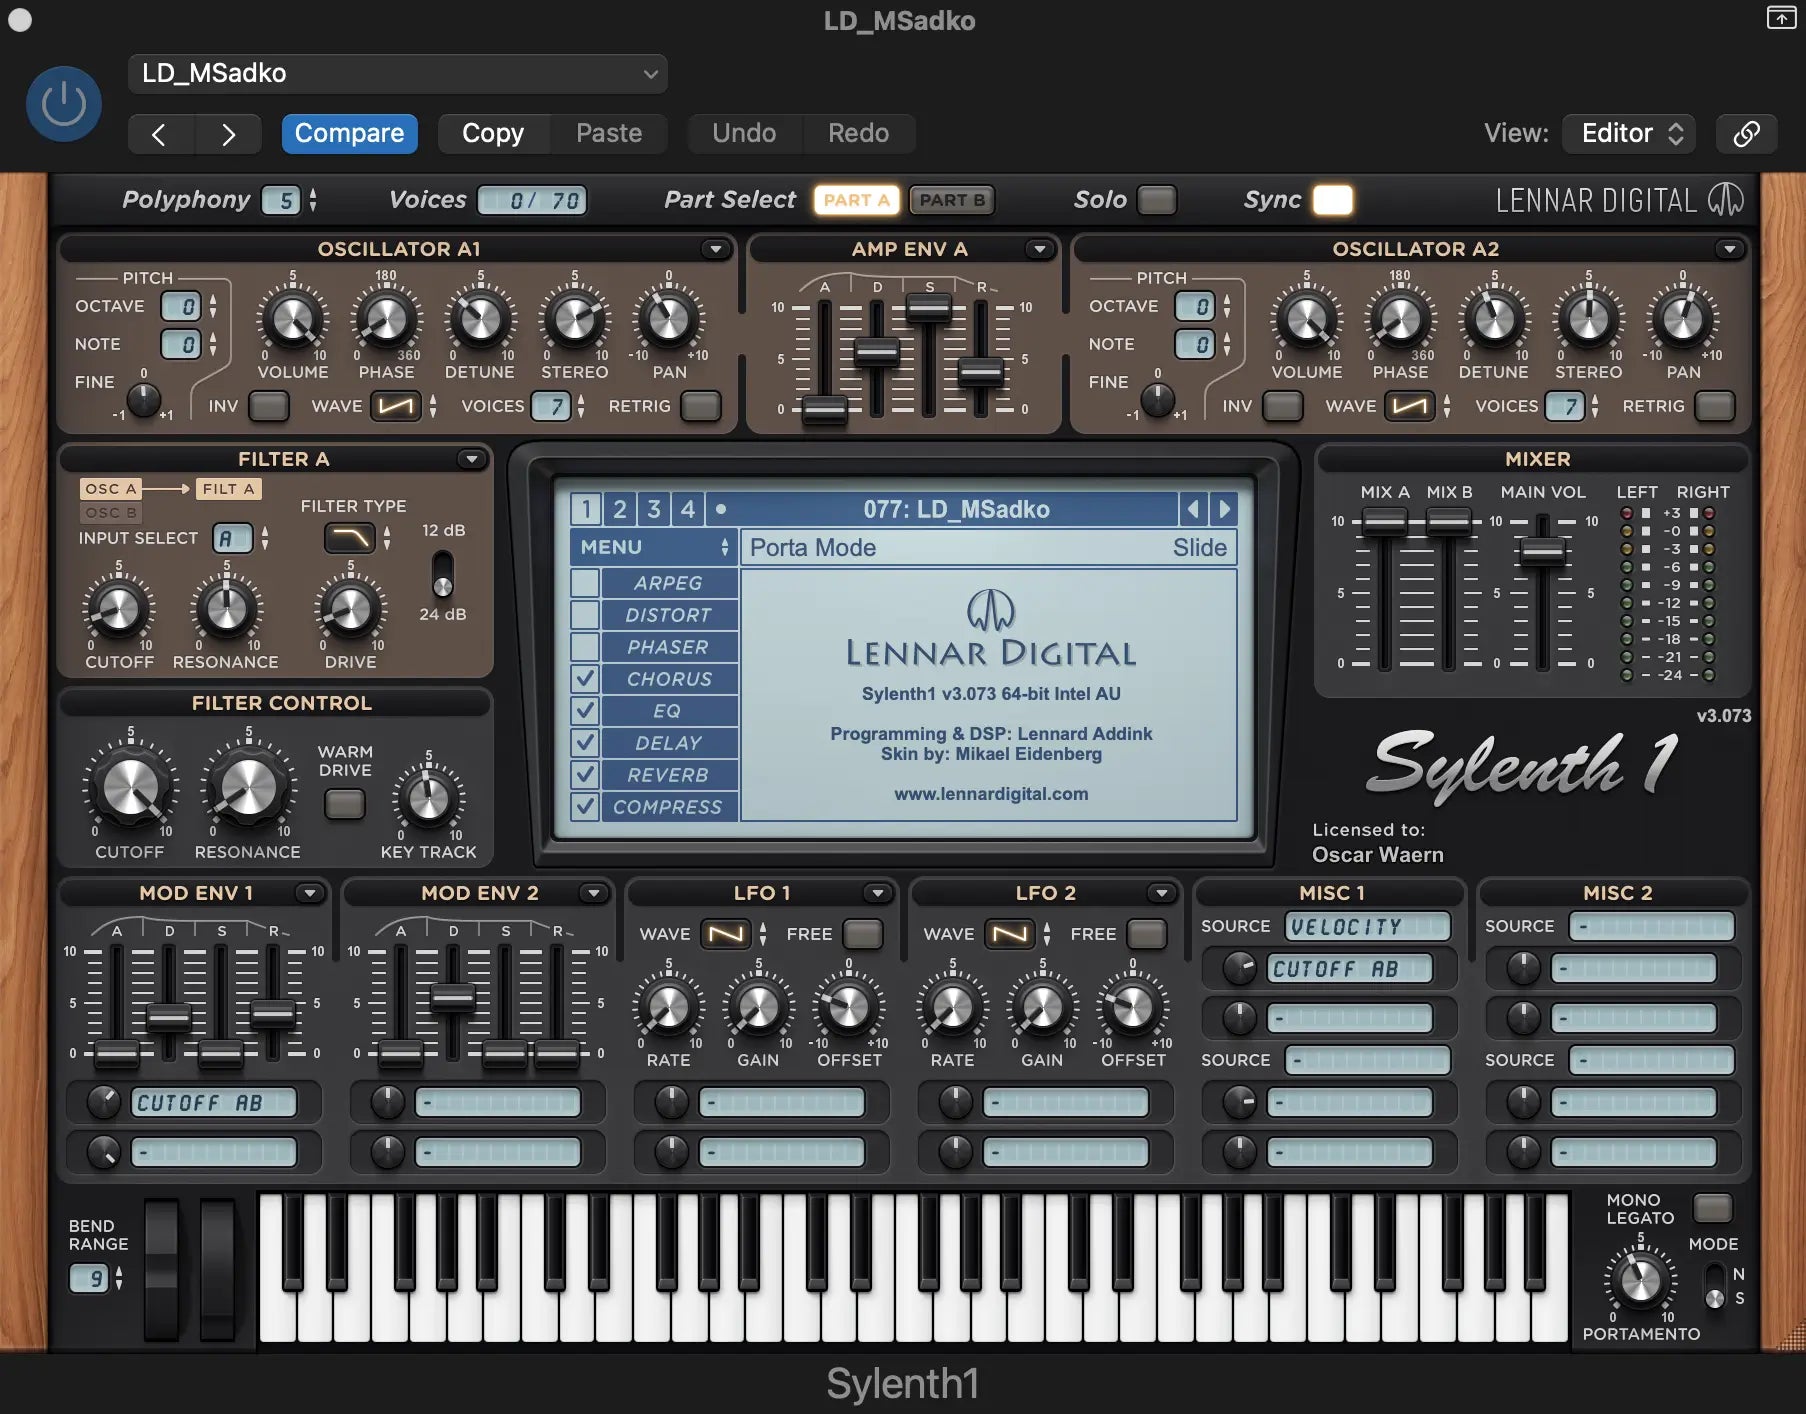
Task: Click the Oscillator A2 Pan knob
Action: click(1683, 320)
